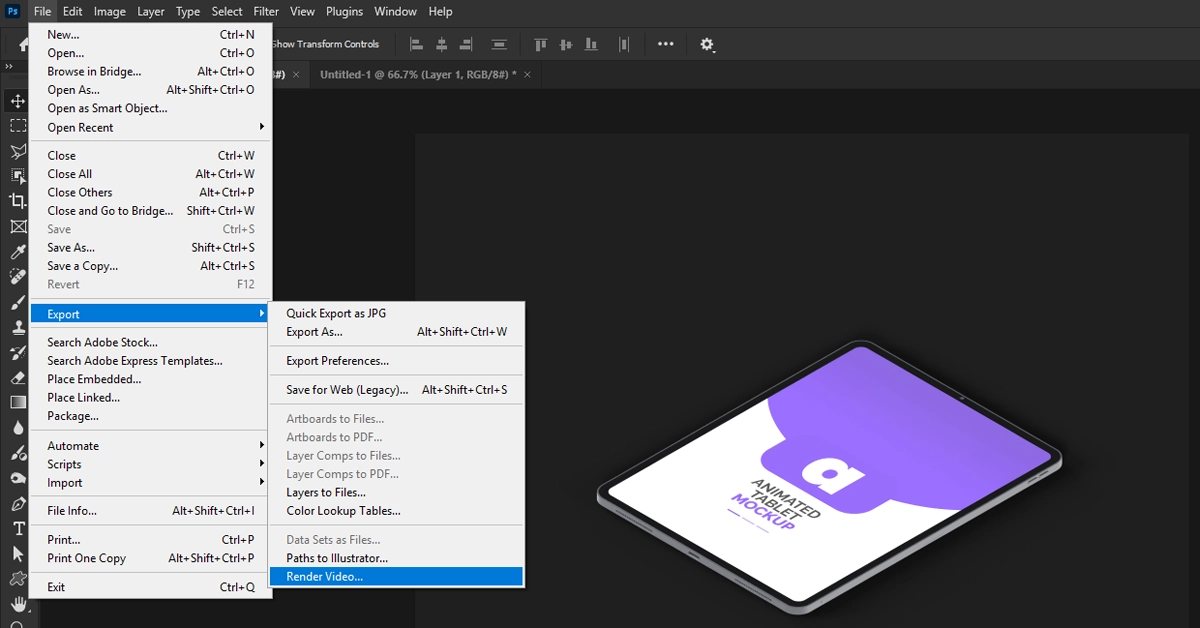Choose Save As from File menu
This screenshot has height=628, width=1200.
(150, 248)
